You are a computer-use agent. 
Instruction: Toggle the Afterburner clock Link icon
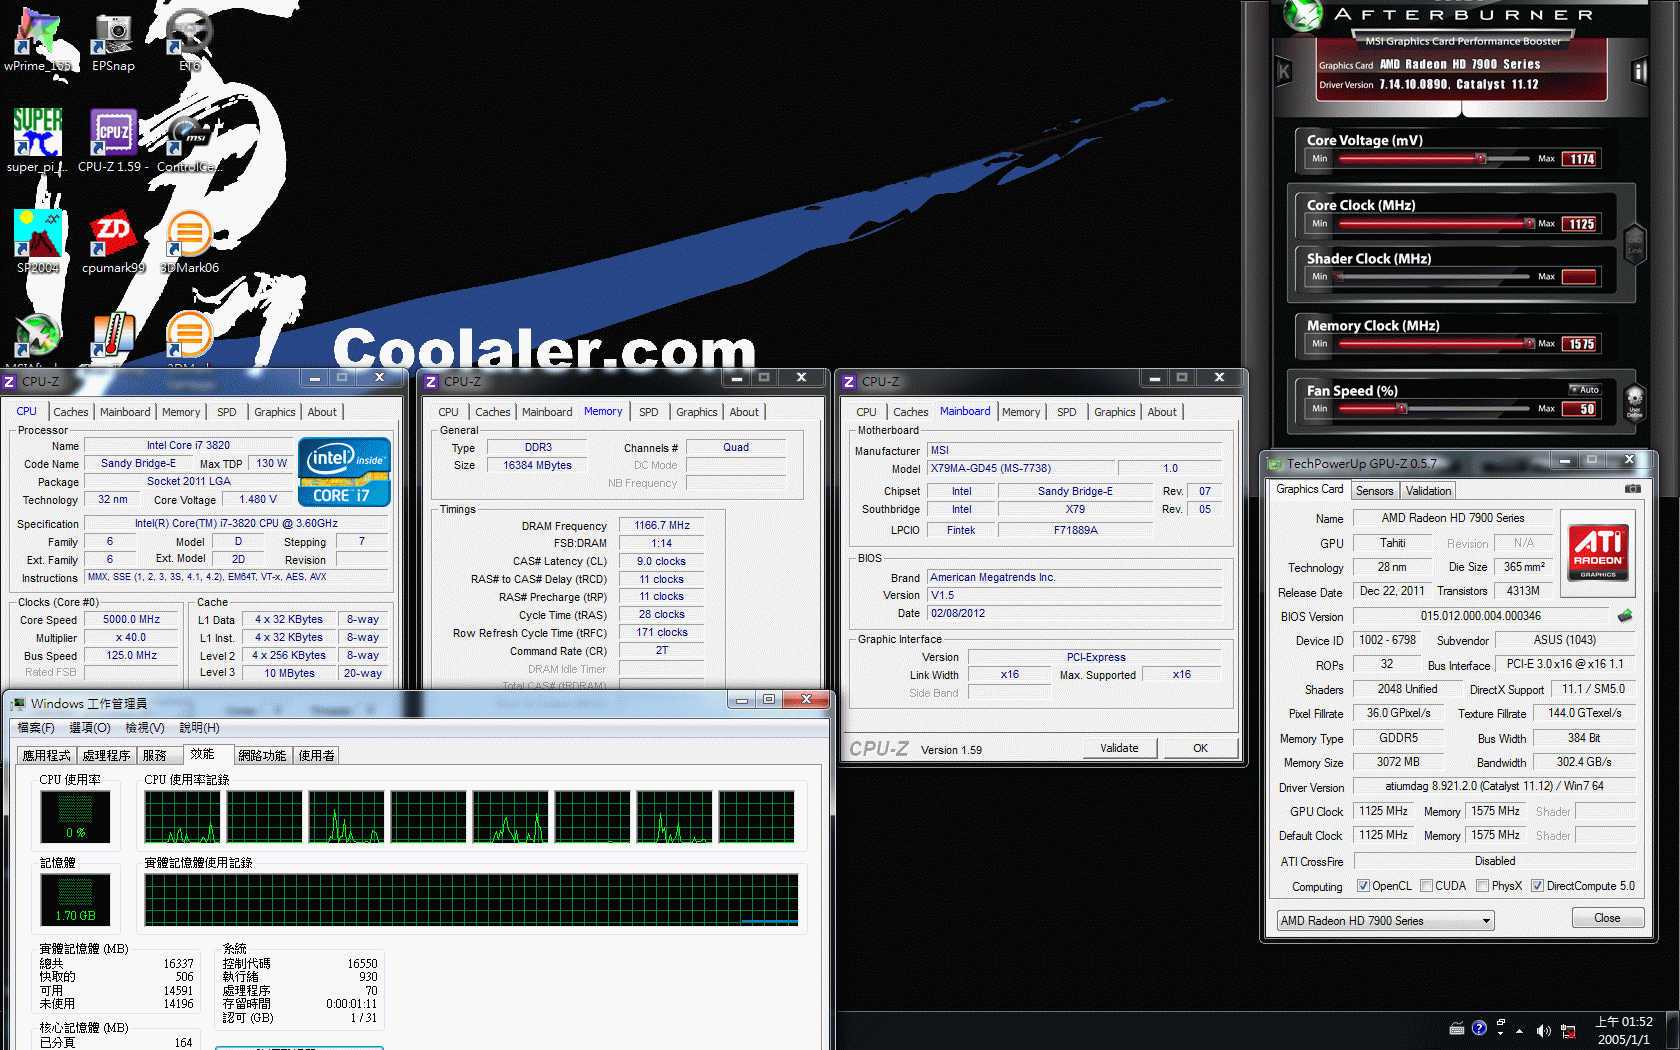[1635, 242]
